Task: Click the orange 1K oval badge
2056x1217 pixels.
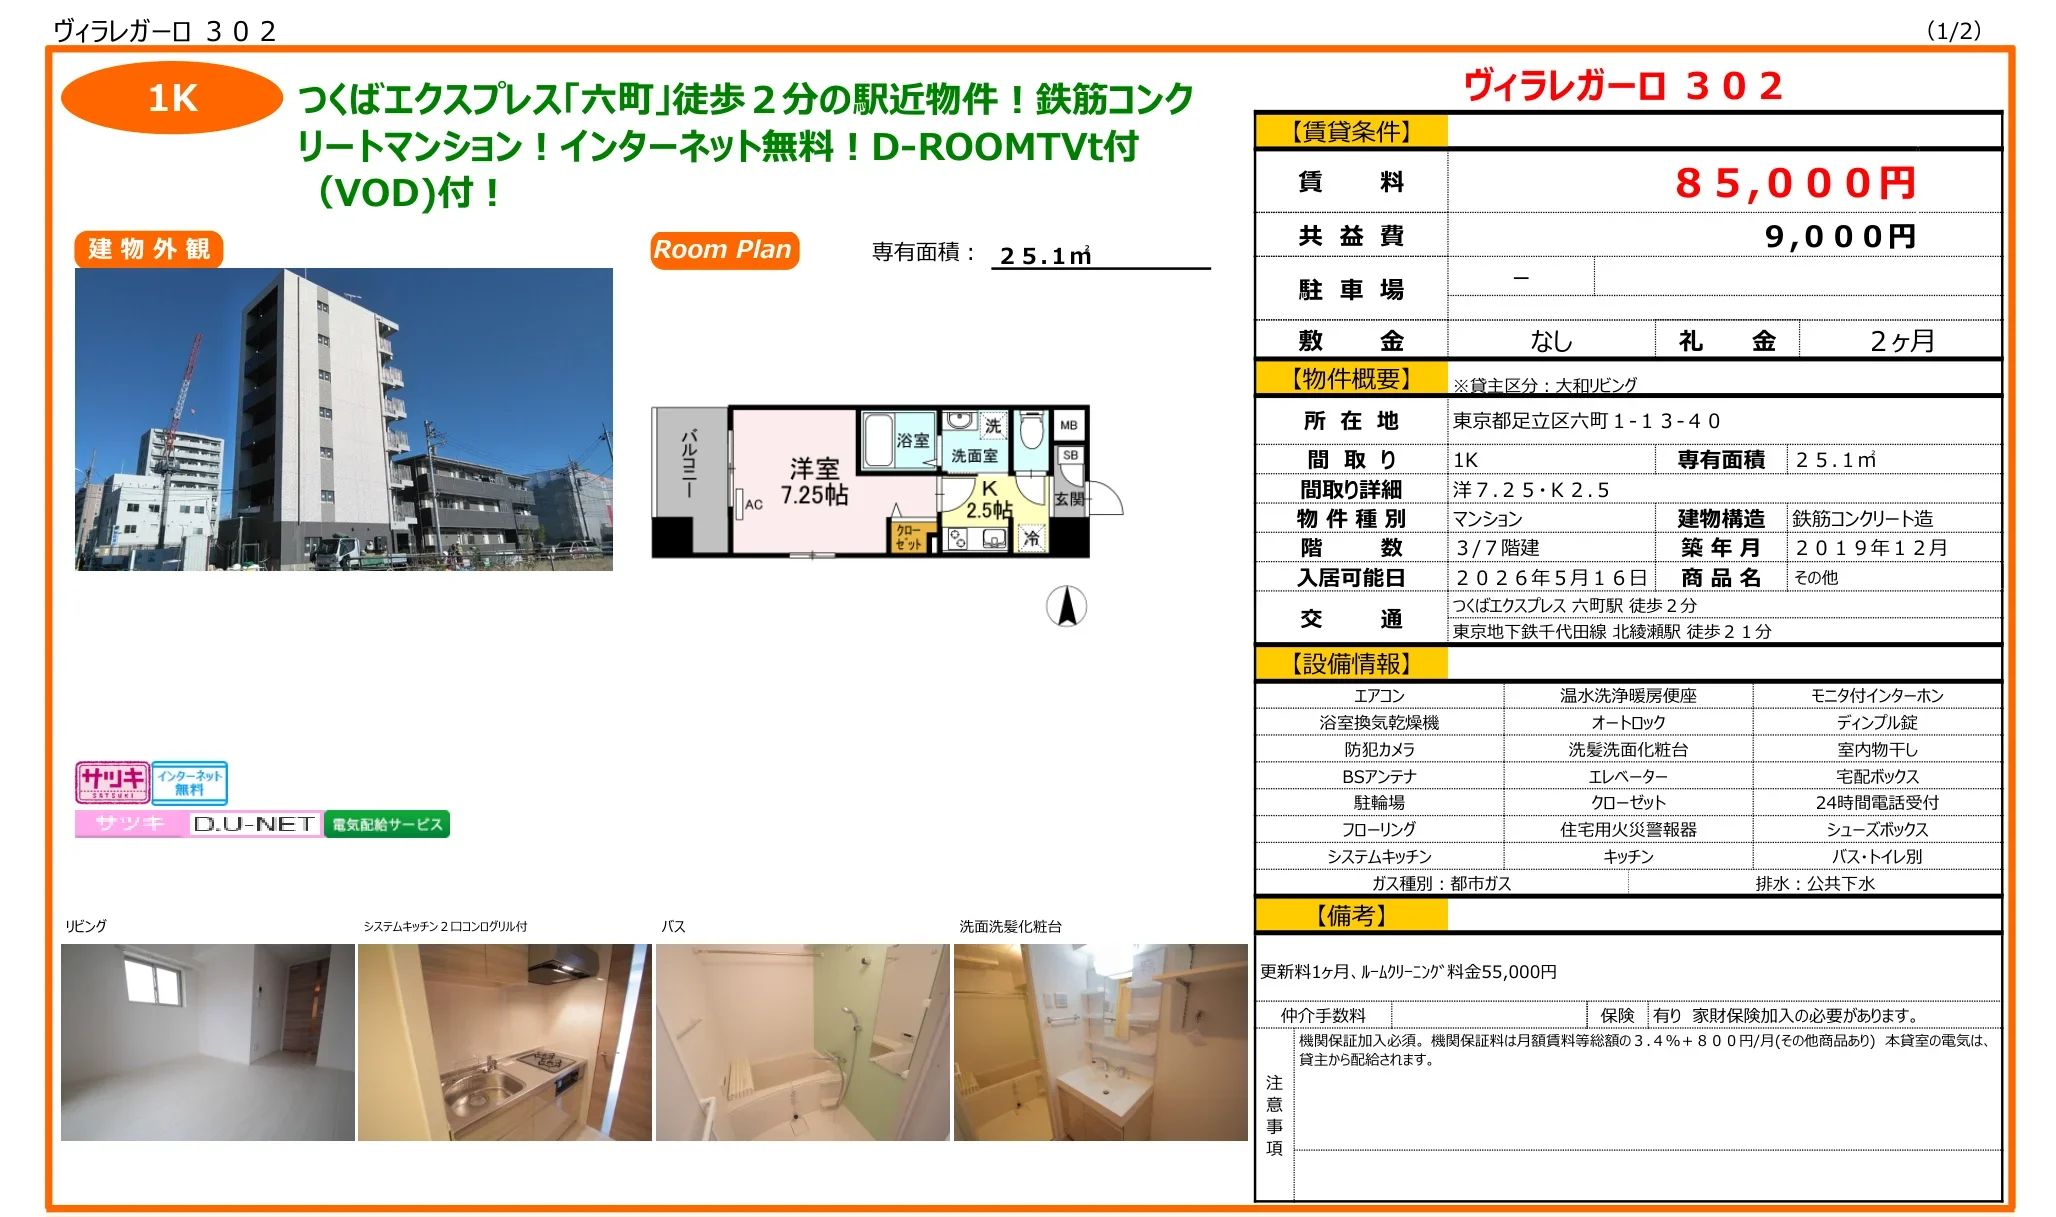Action: point(172,98)
